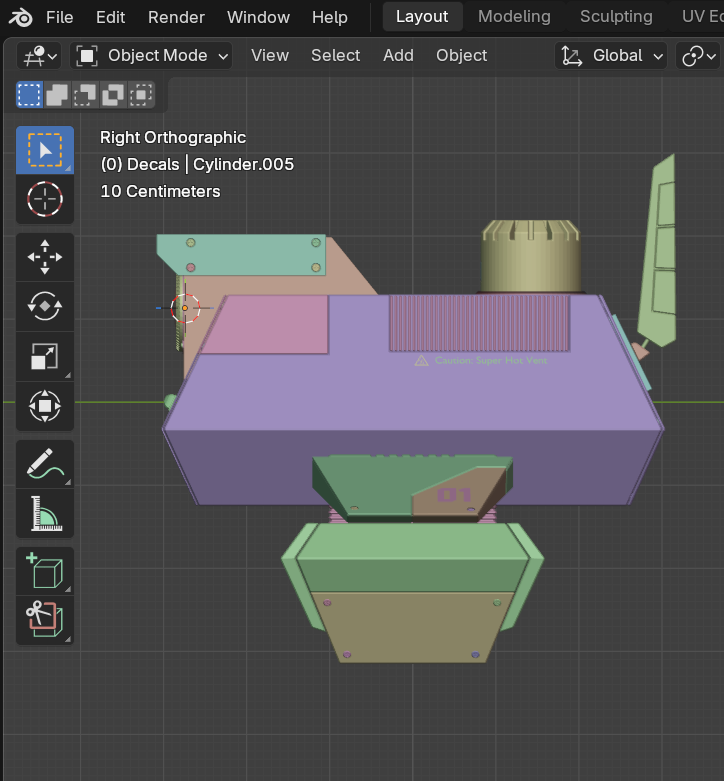The height and width of the screenshot is (781, 724).
Task: Choose Subtract Selection mode
Action: pyautogui.click(x=85, y=95)
